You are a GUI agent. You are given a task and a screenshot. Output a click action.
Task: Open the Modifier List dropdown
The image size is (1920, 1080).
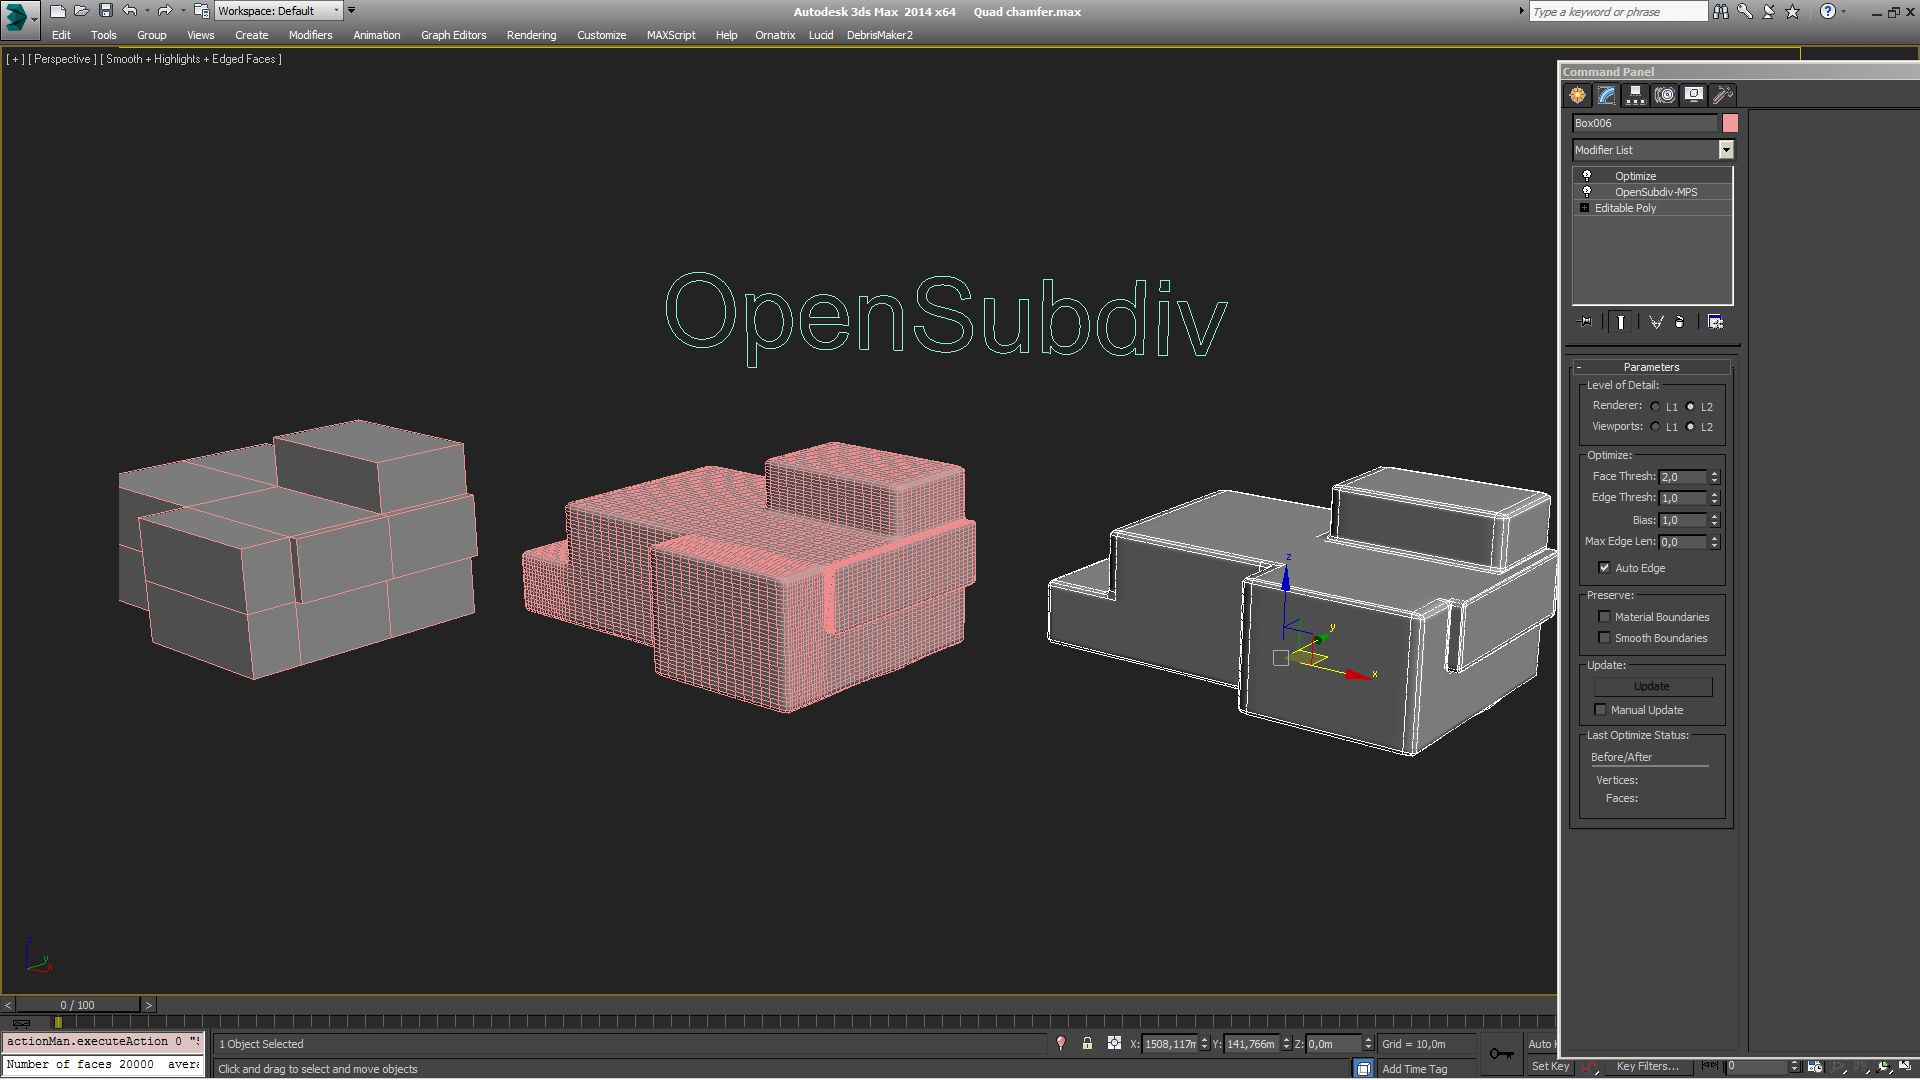[x=1725, y=150]
